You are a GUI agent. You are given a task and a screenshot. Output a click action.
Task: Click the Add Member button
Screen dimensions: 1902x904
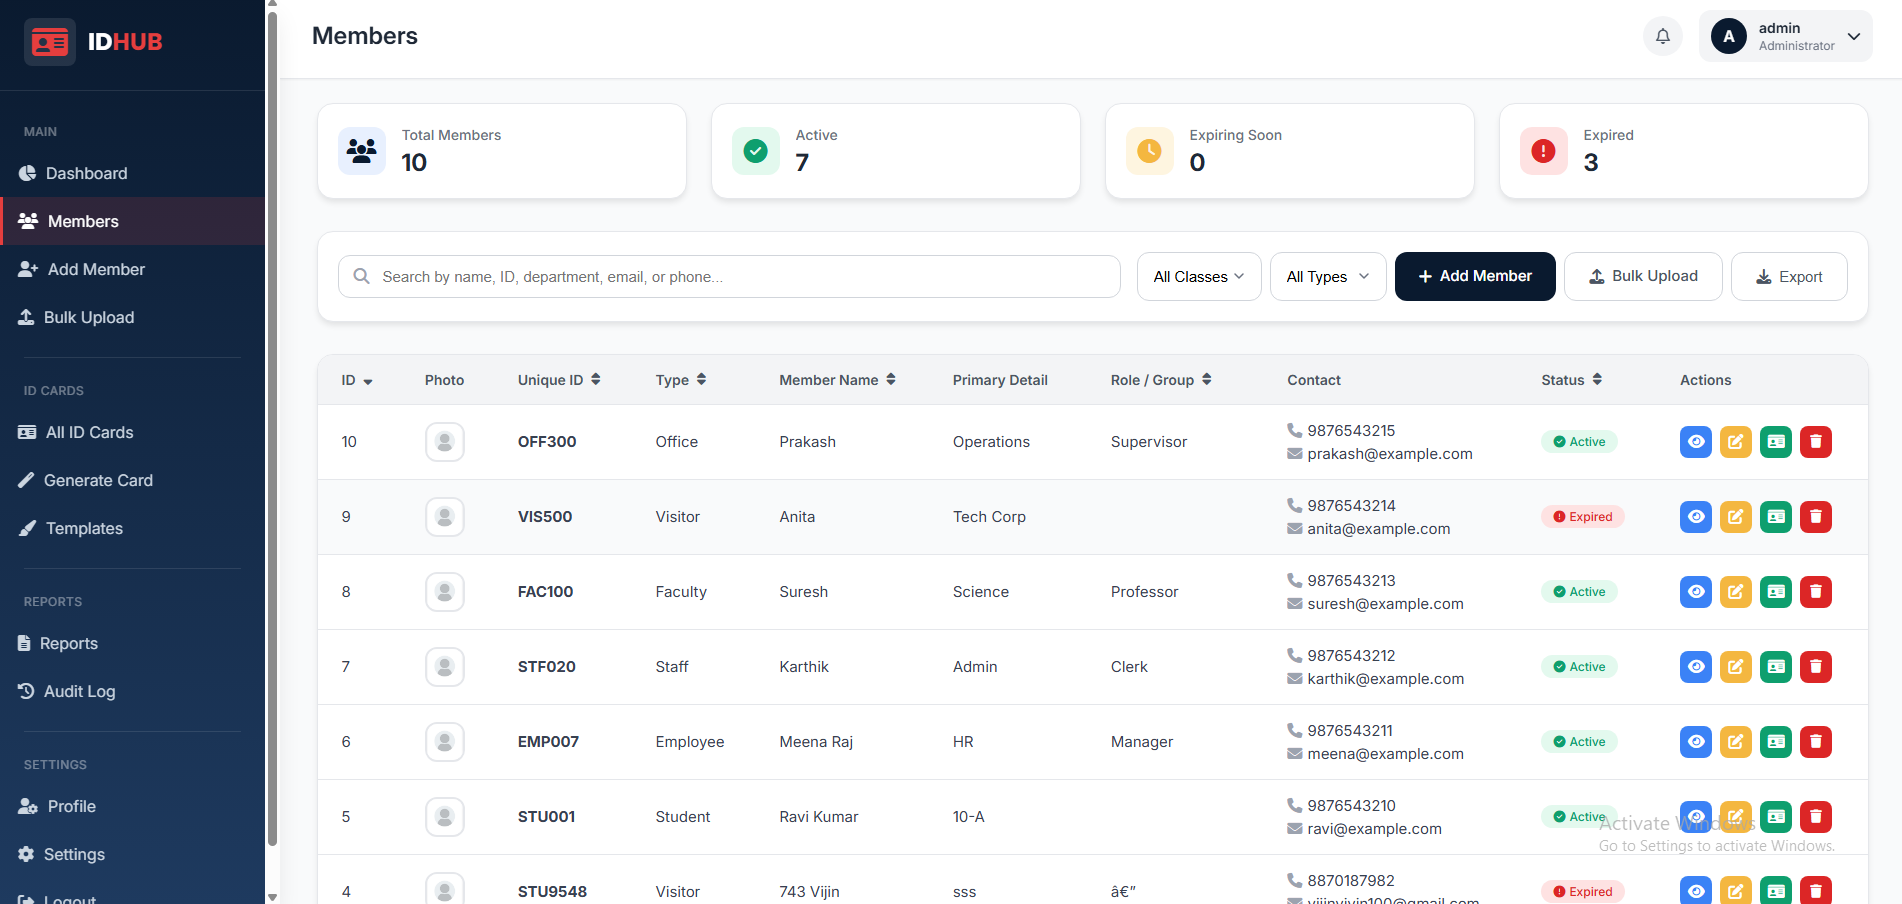point(1474,277)
